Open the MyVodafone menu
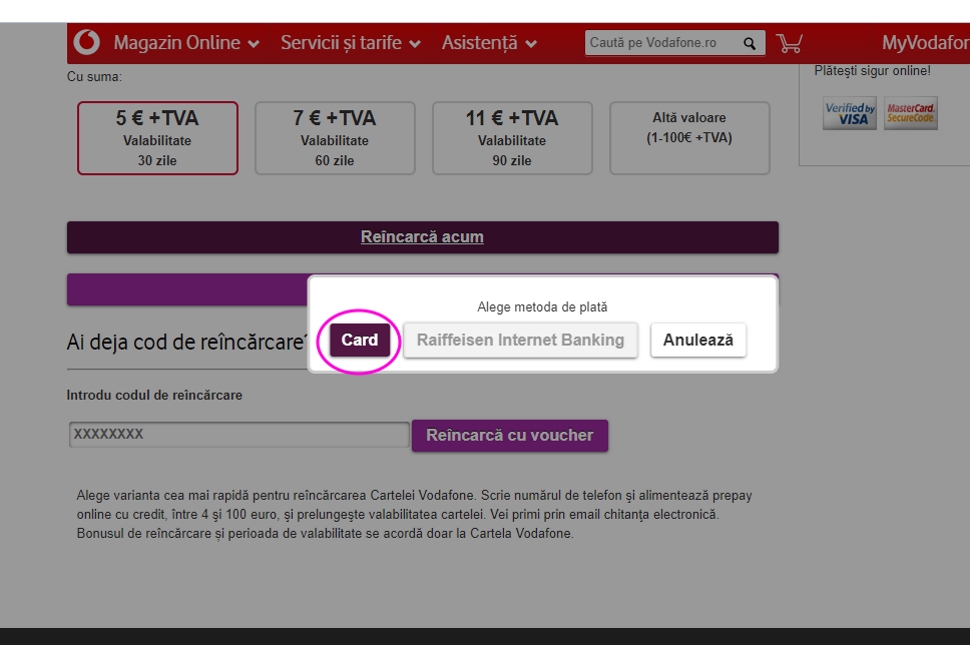 click(924, 43)
